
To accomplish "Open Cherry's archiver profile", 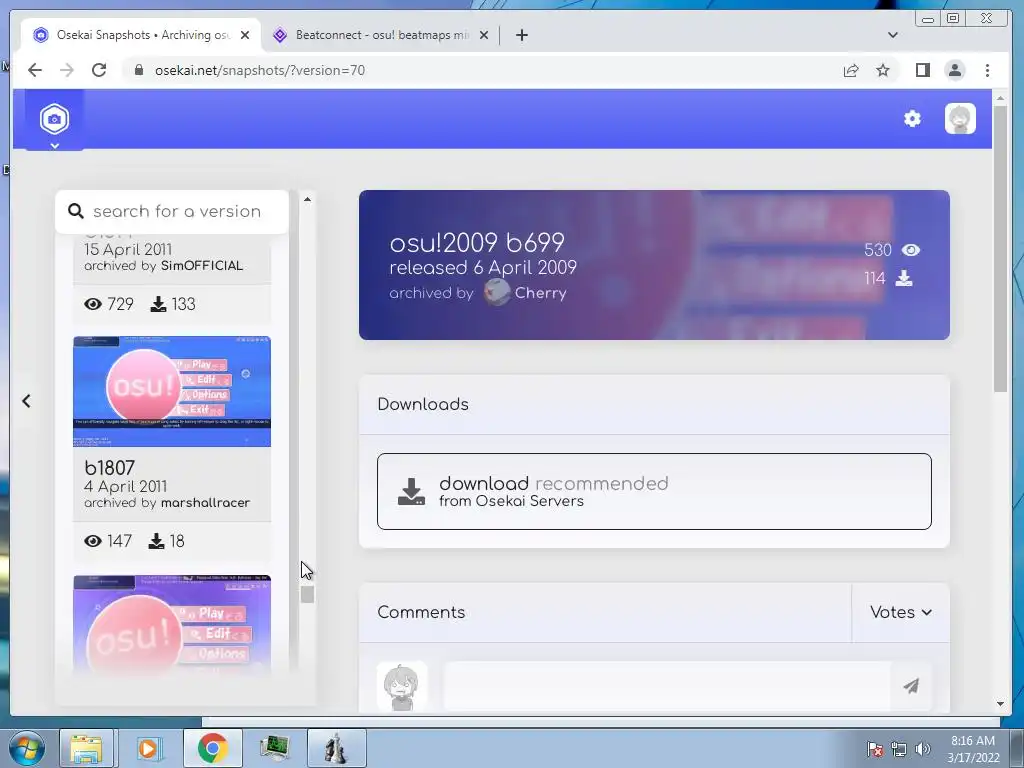I will (x=540, y=293).
